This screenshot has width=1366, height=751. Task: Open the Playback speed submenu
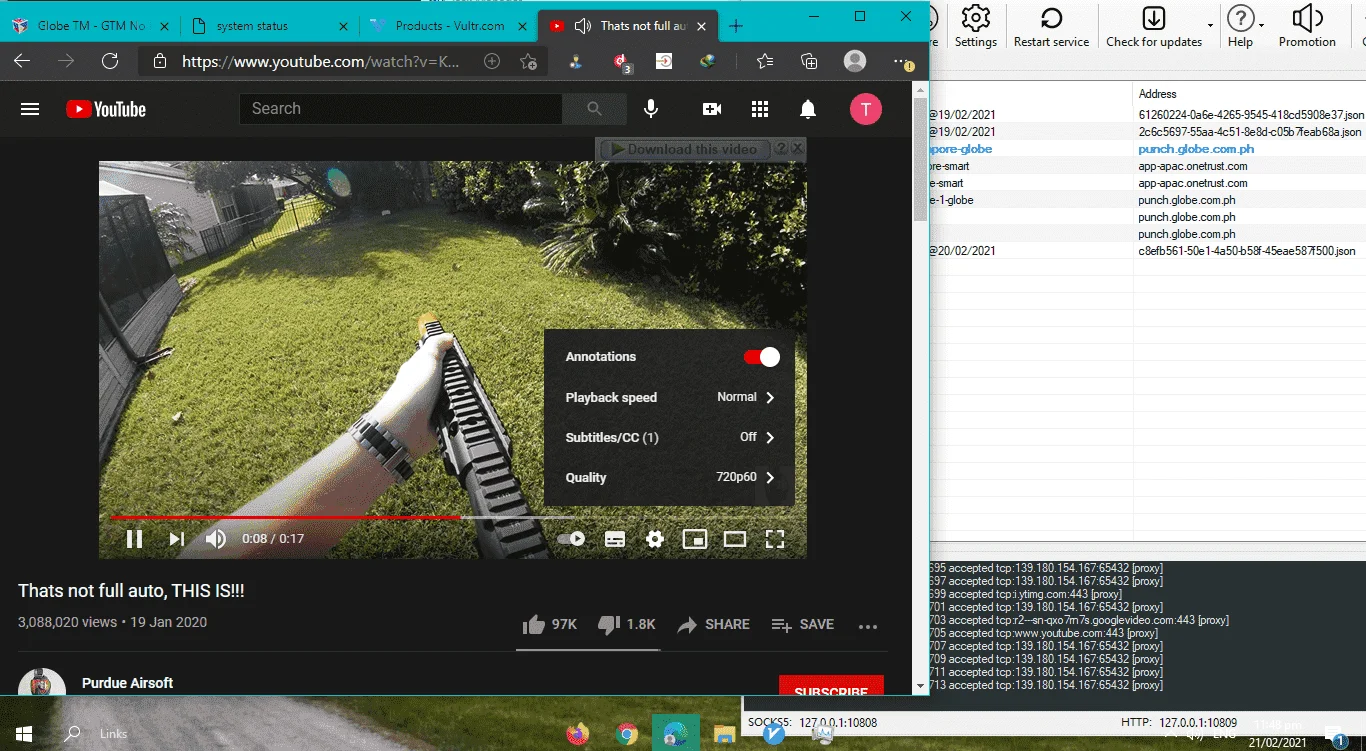tap(670, 397)
